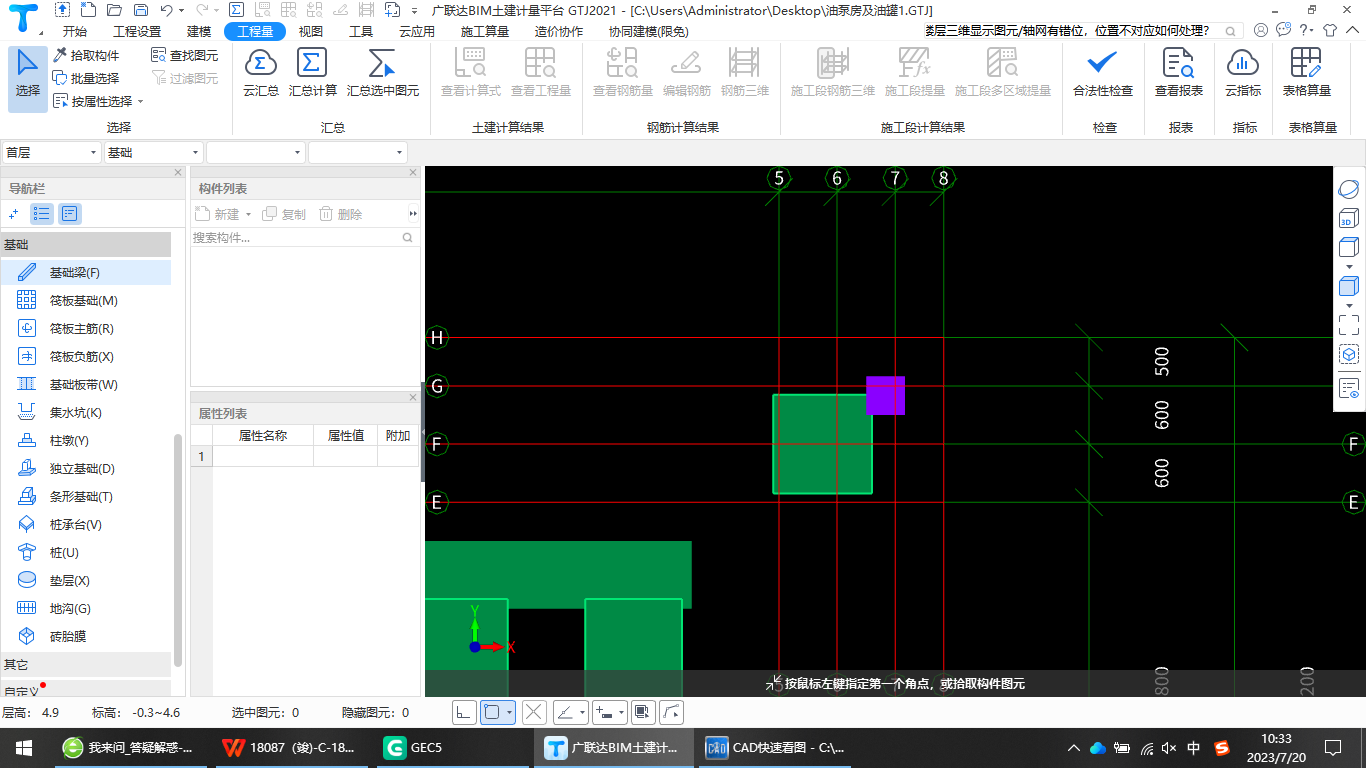
Task: Activate 批量选择 batch selection
Action: pyautogui.click(x=86, y=78)
